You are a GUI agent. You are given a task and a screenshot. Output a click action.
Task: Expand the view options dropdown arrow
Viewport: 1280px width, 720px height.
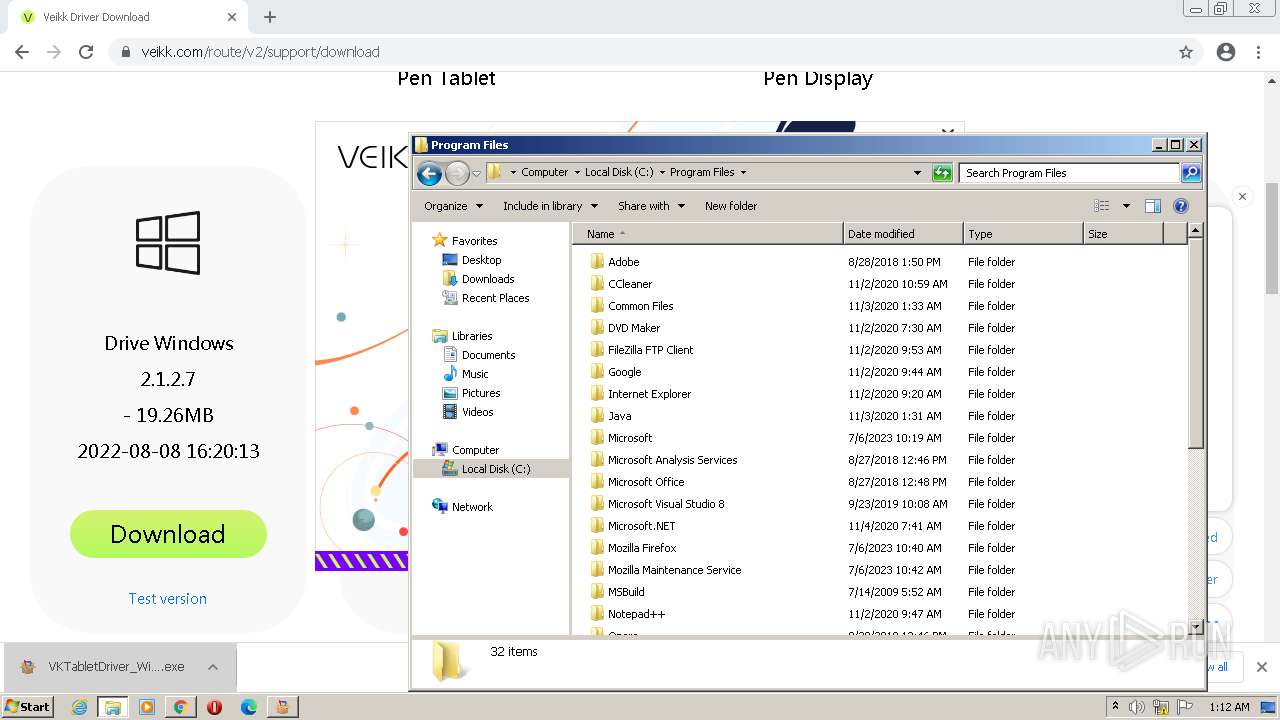[1126, 206]
